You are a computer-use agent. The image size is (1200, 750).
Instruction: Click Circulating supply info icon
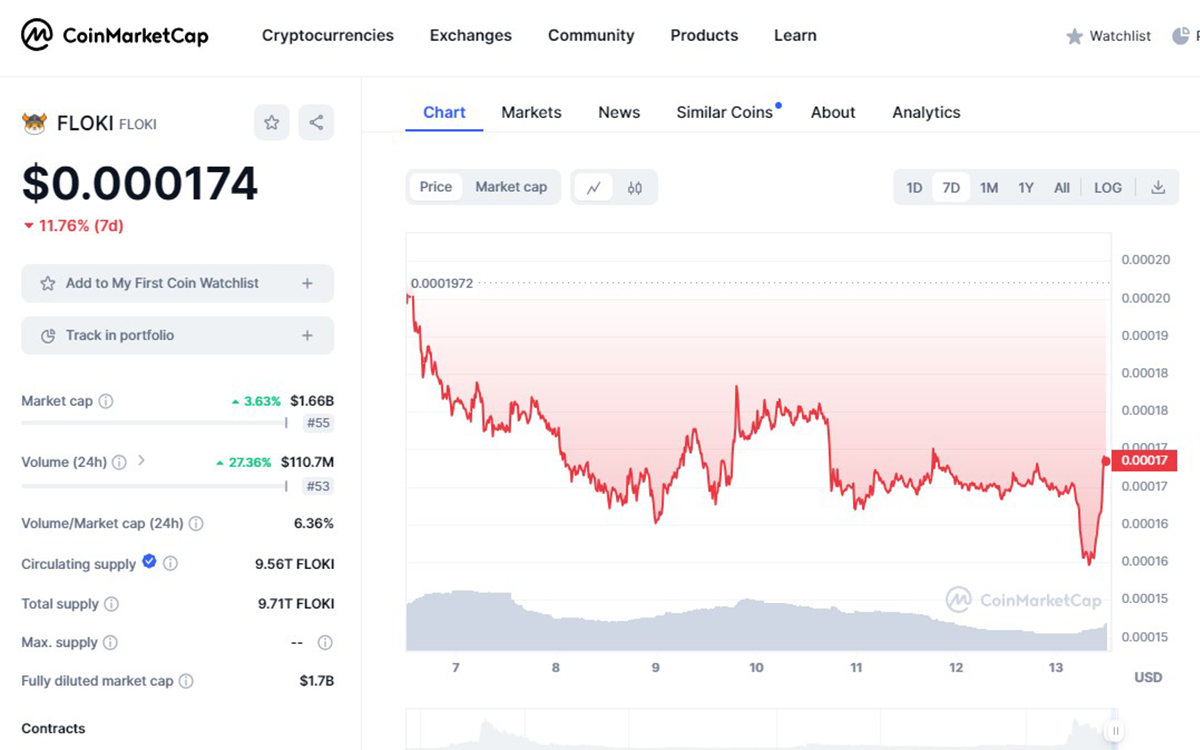(171, 564)
